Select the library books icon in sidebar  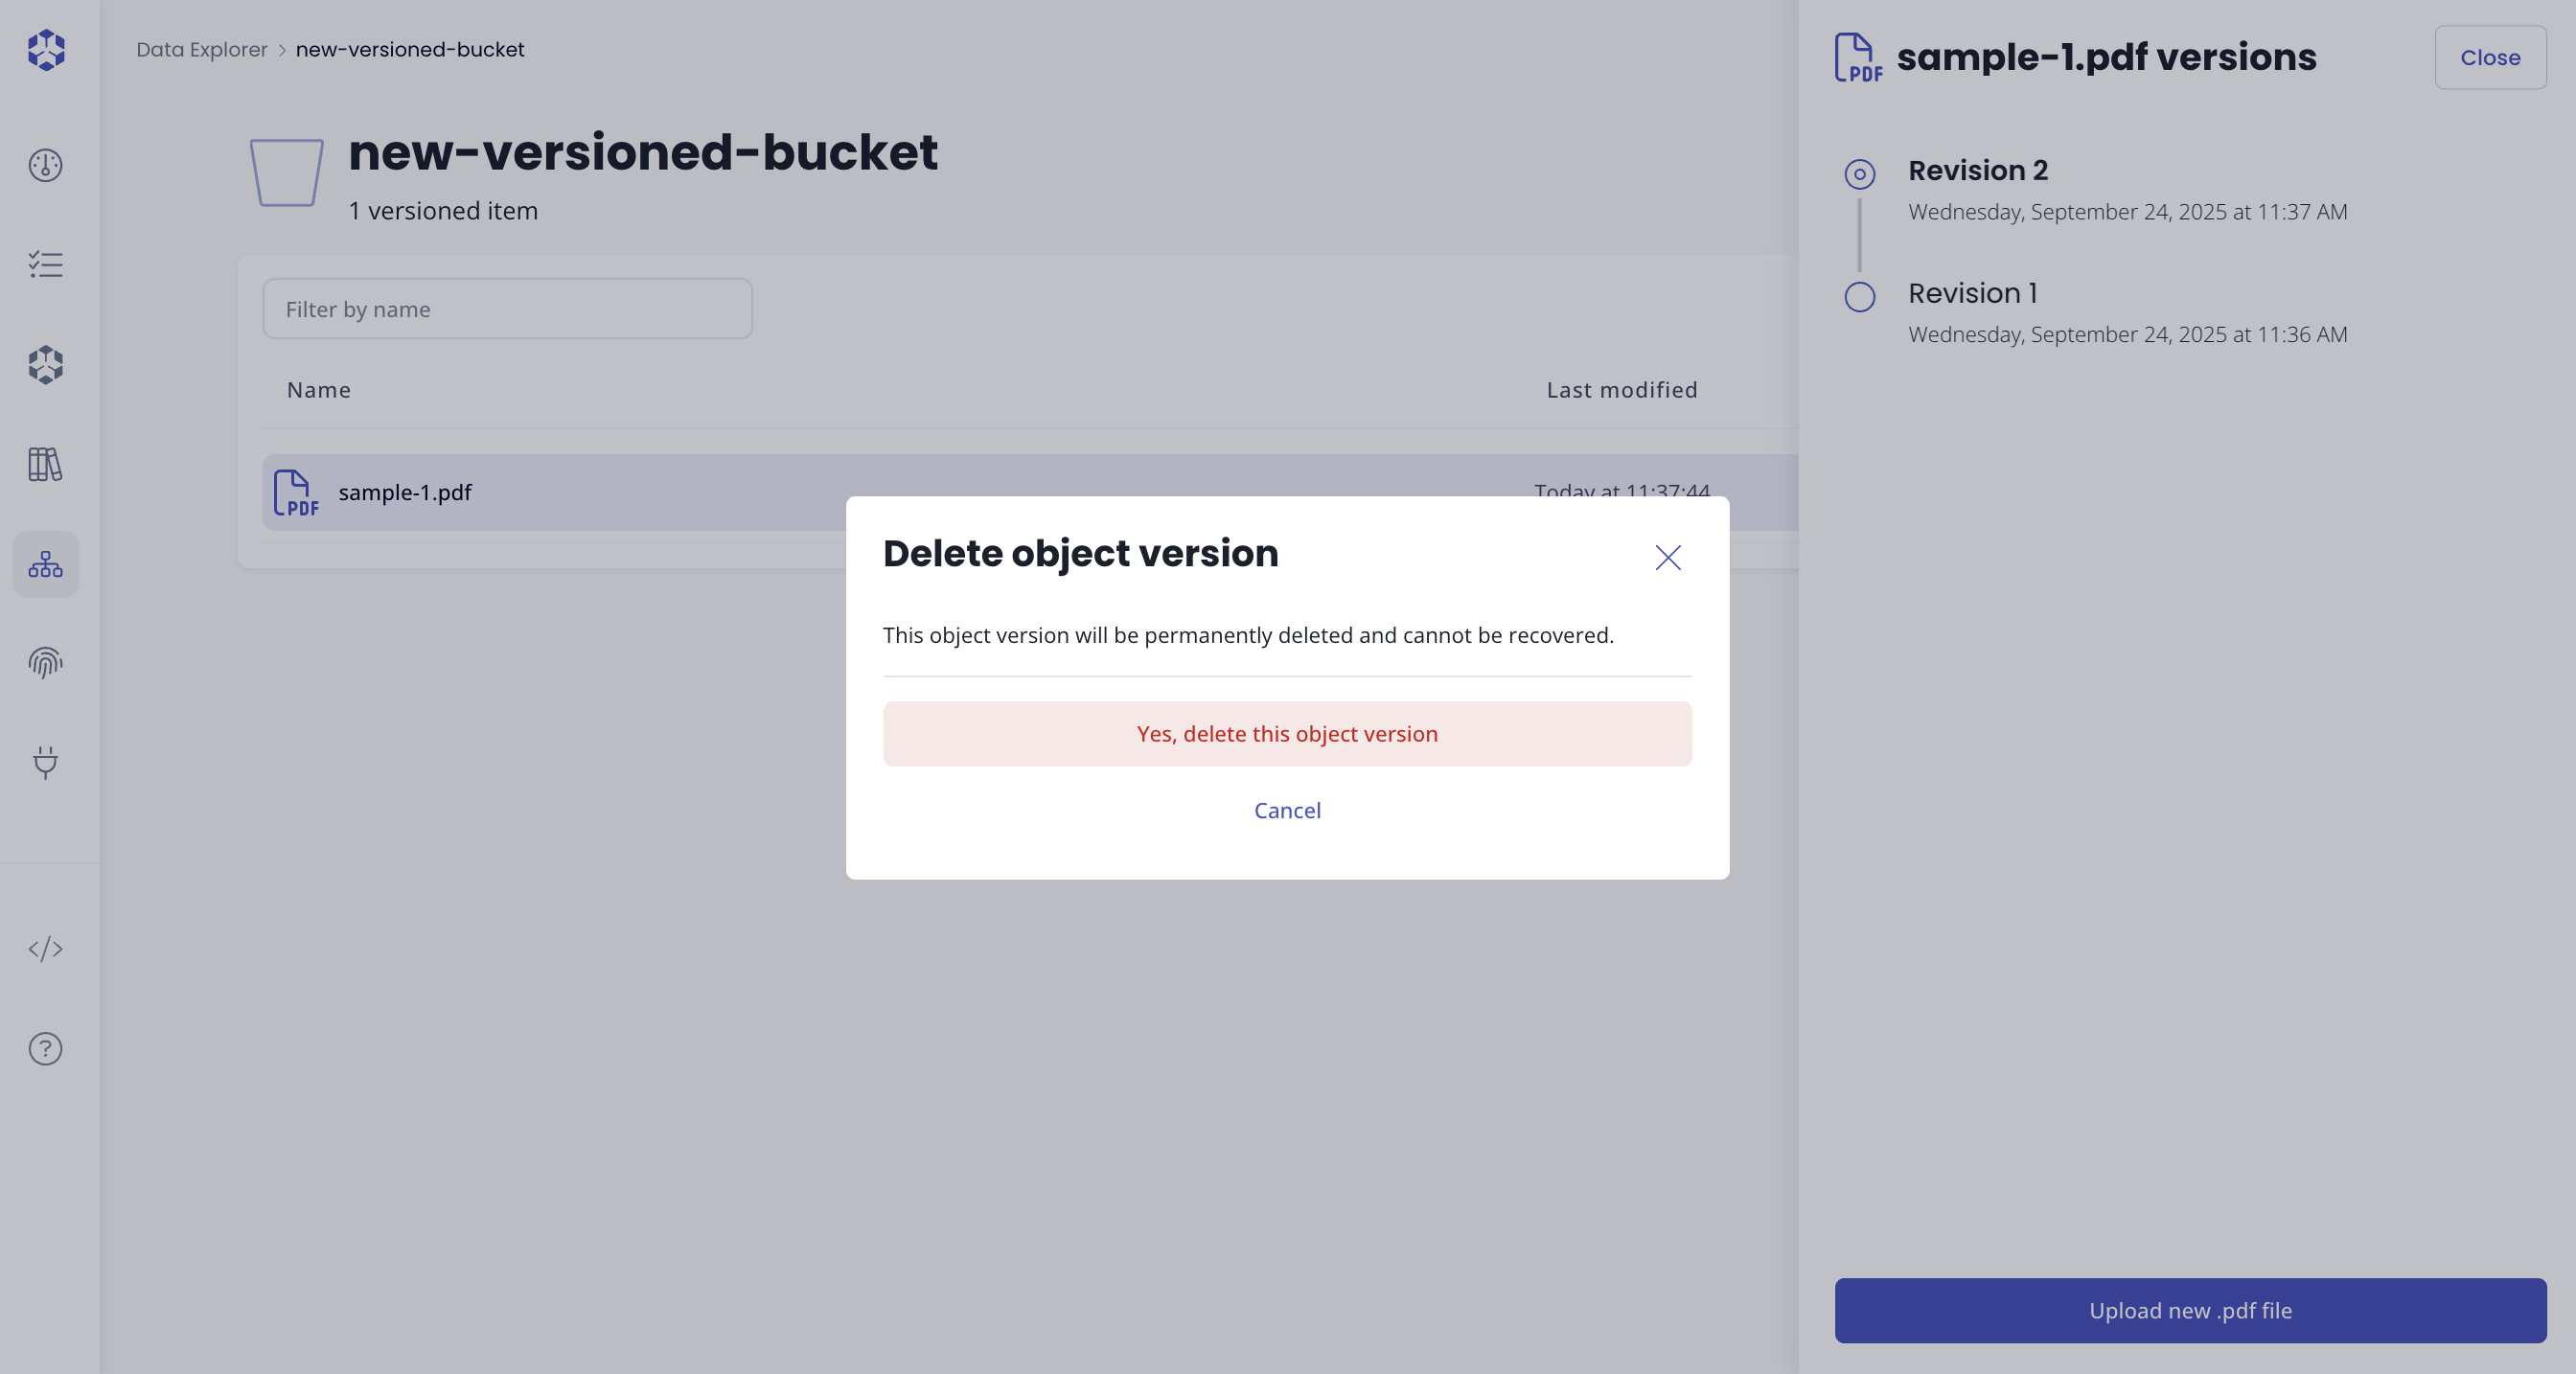[x=45, y=465]
